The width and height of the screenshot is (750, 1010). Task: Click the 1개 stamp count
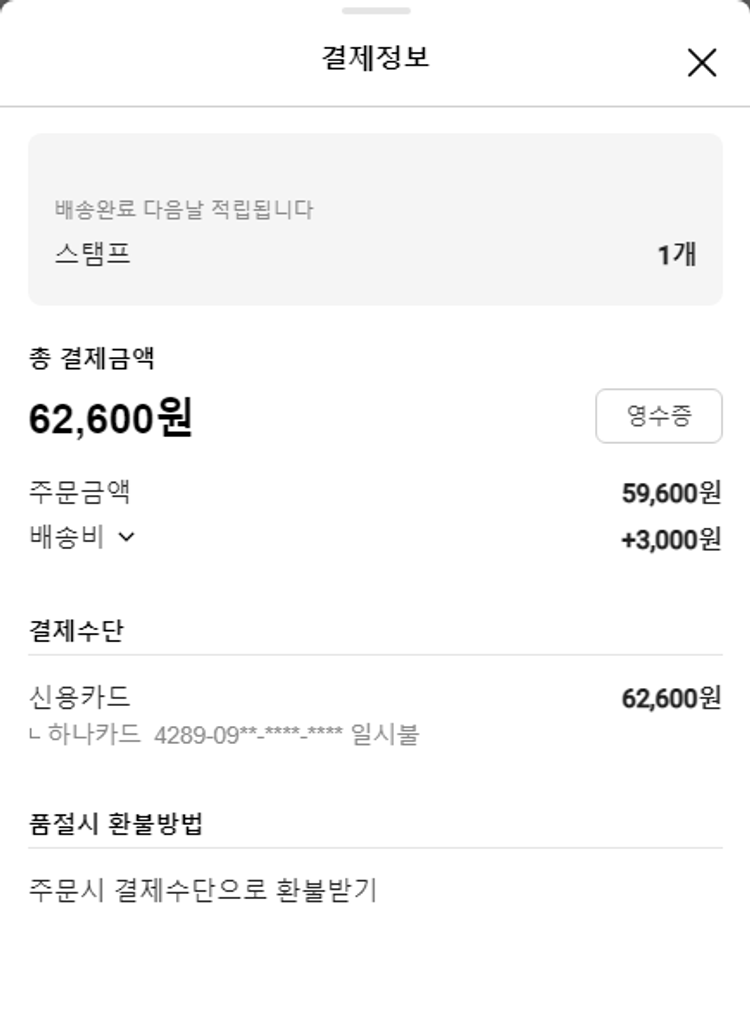pos(676,255)
